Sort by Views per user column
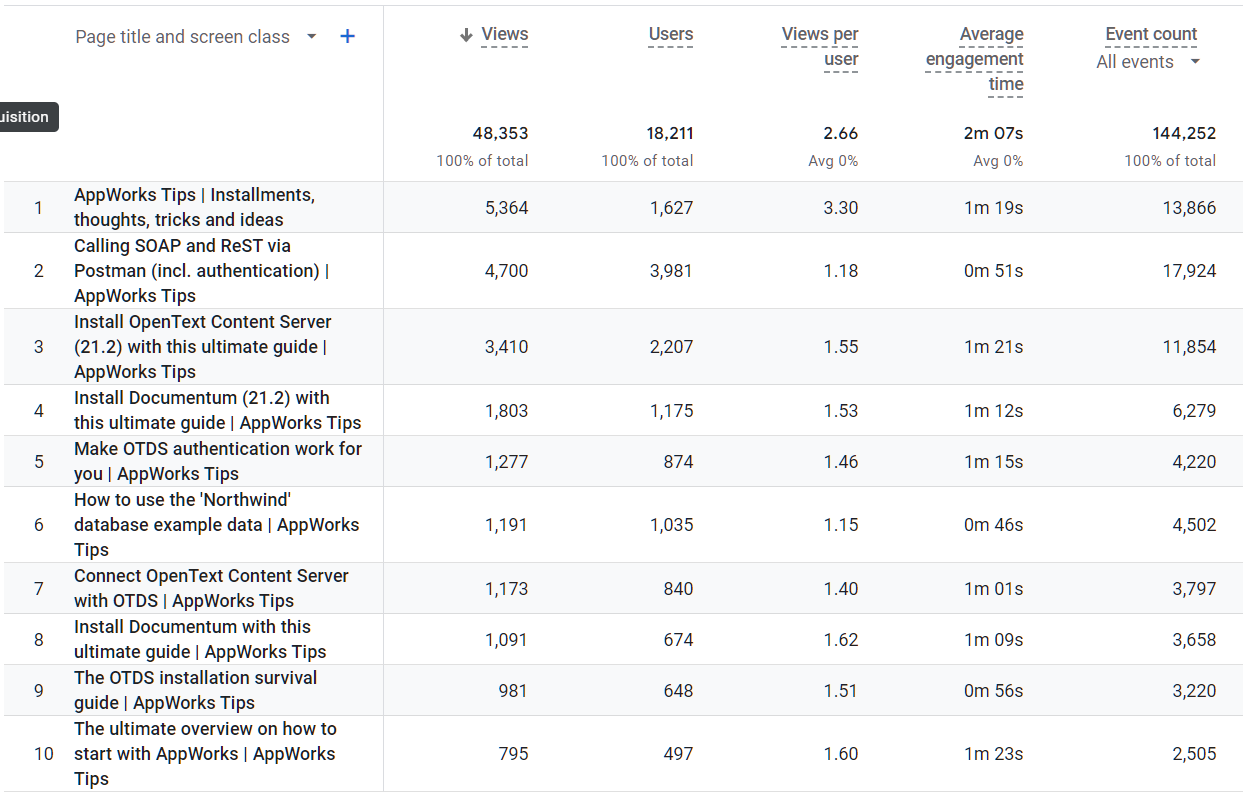Viewport: 1243px width, 797px height. 820,47
